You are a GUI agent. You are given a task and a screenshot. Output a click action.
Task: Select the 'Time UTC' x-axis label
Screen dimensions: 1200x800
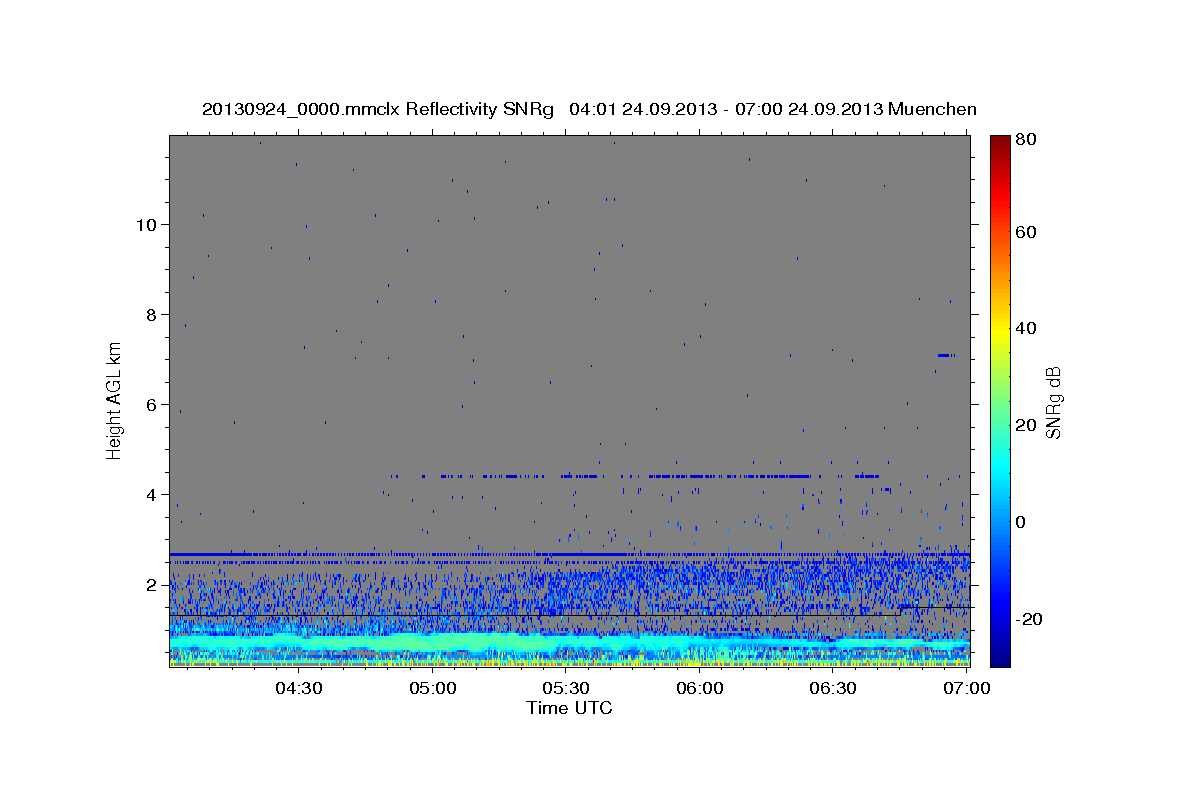tap(569, 708)
